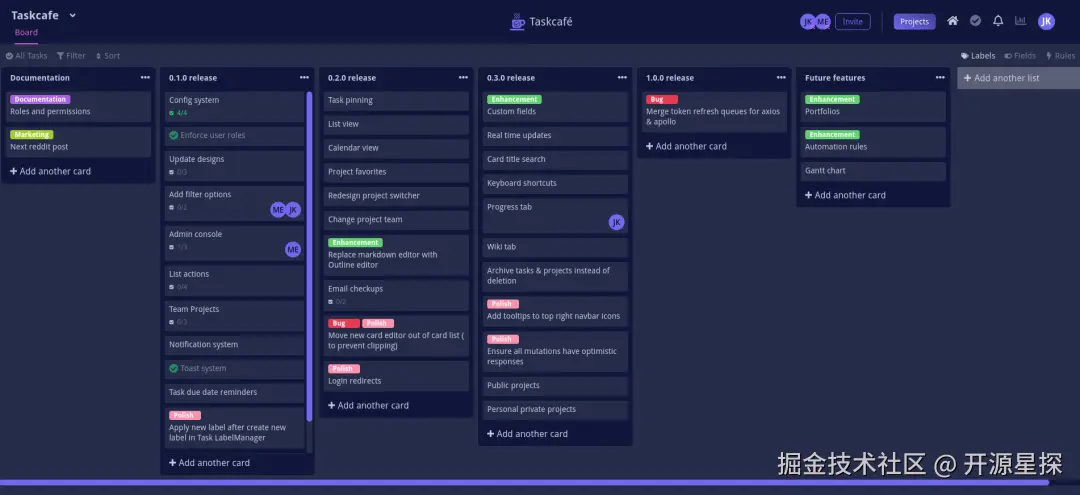Open the home icon in navbar

click(953, 21)
